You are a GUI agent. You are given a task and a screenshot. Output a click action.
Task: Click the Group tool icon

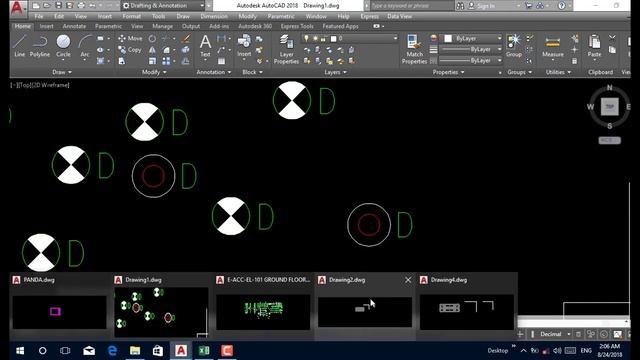coord(513,45)
